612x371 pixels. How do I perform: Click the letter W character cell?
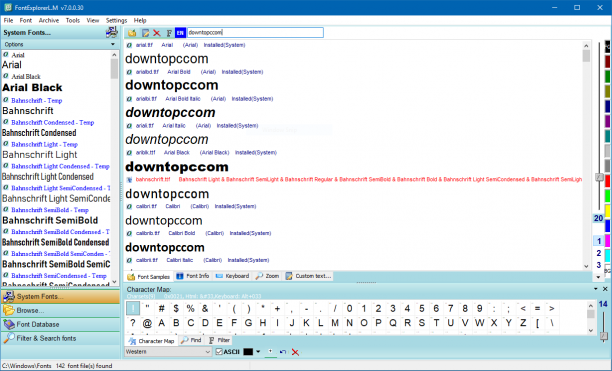pos(479,323)
